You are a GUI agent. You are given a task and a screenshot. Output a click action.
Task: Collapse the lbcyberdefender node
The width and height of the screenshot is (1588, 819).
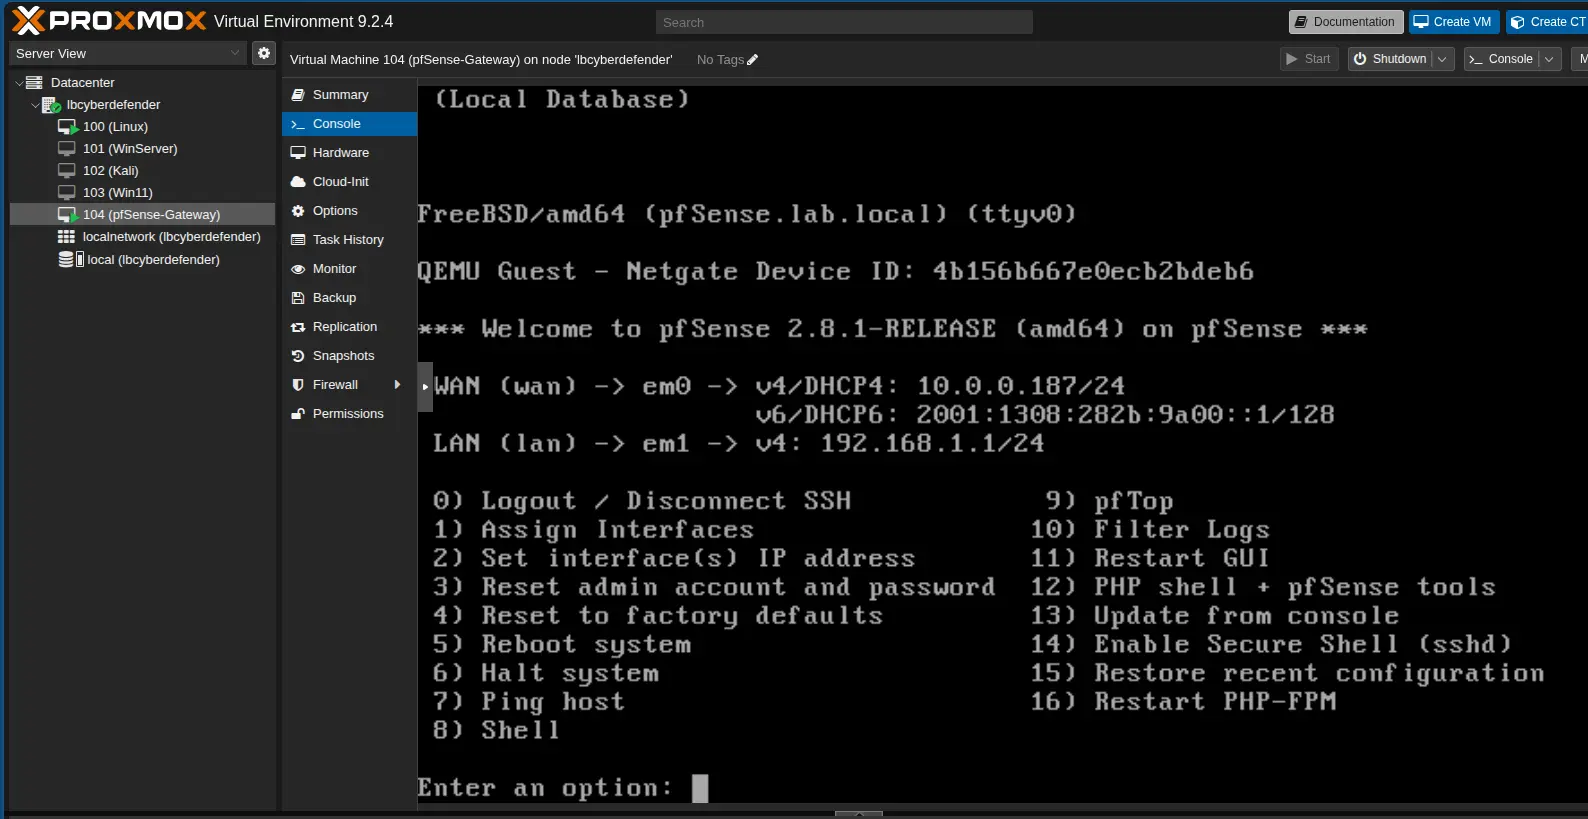(35, 105)
